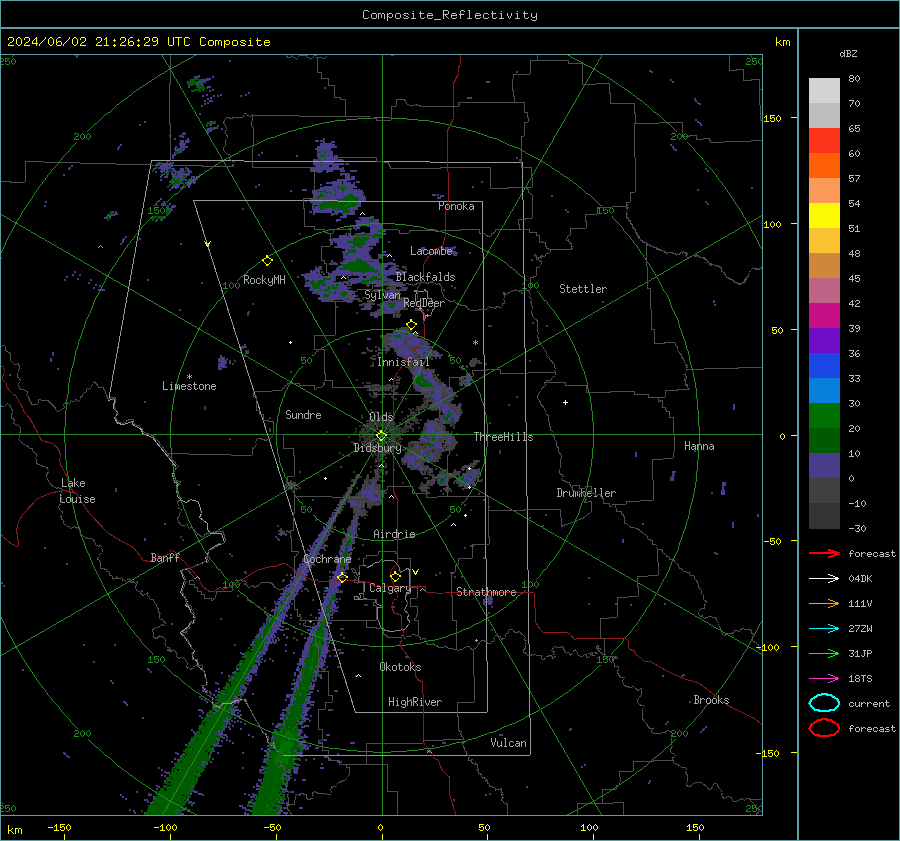
Task: Click the orange 111V arrow icon
Action: click(x=824, y=603)
